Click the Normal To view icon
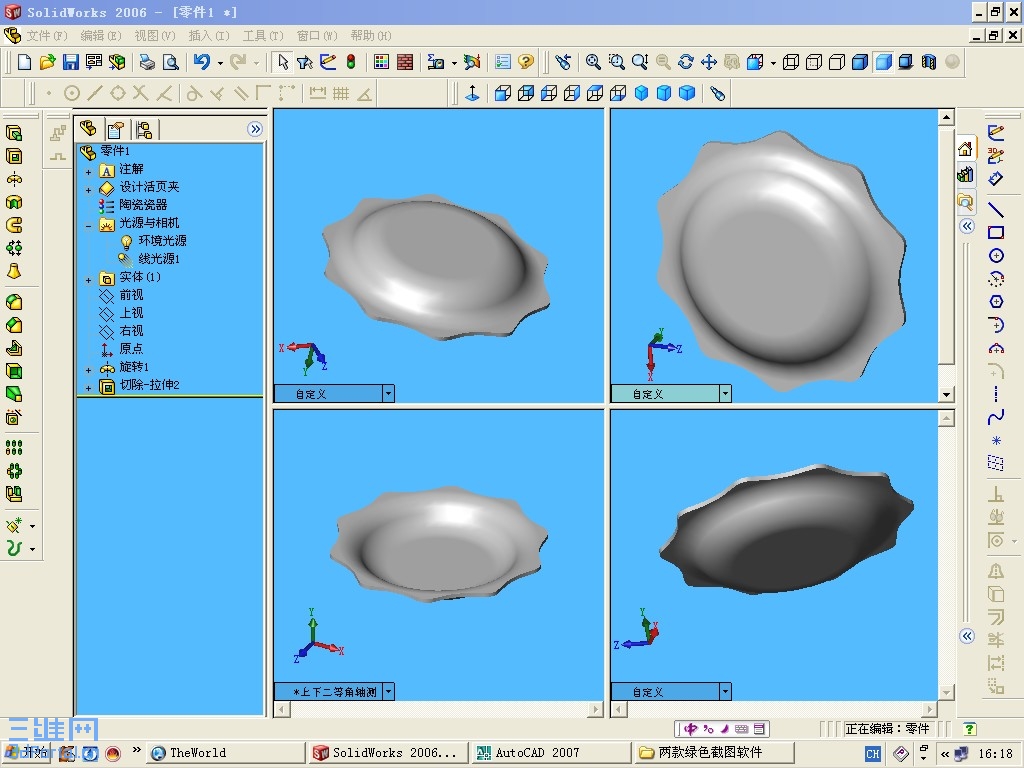Screen dimensions: 1024x768 pyautogui.click(x=473, y=93)
